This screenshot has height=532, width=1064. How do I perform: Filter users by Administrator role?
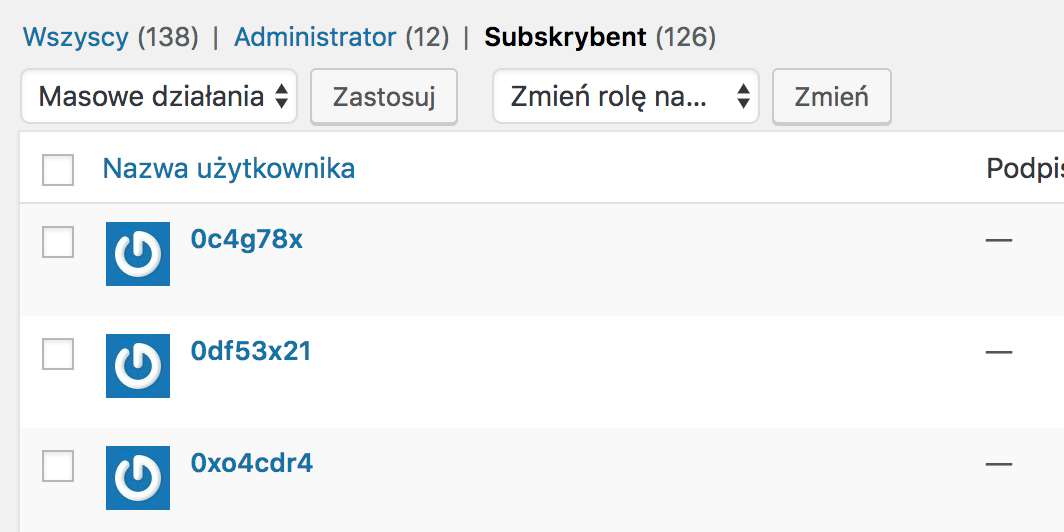point(315,37)
